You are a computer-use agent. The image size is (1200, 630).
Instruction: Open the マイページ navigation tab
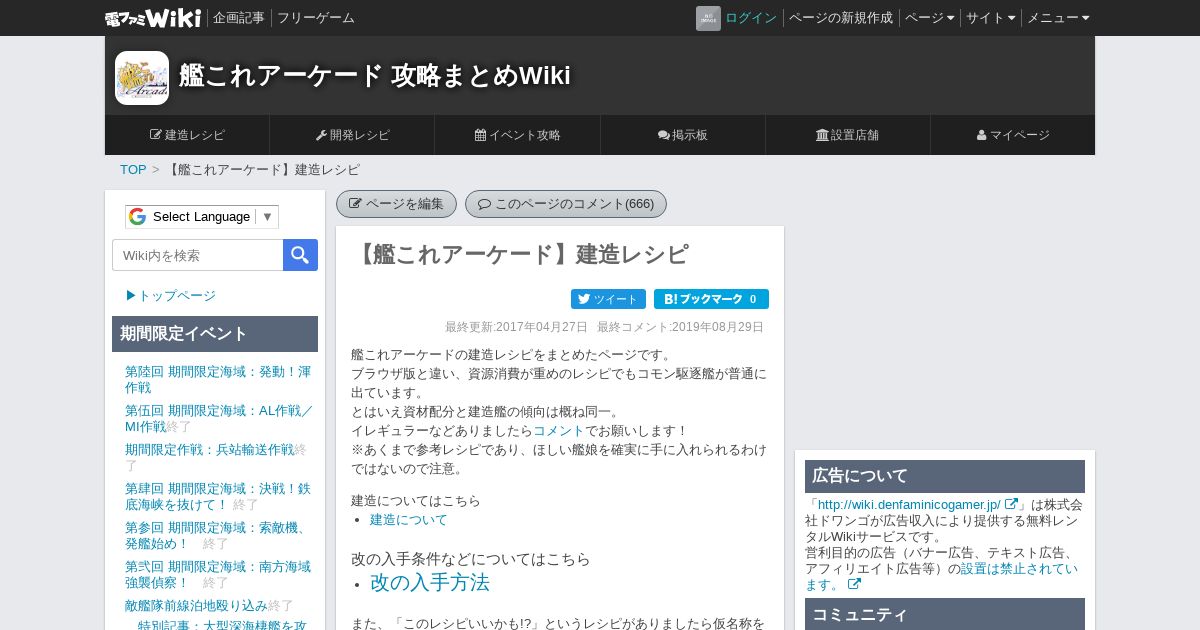coord(1013,135)
